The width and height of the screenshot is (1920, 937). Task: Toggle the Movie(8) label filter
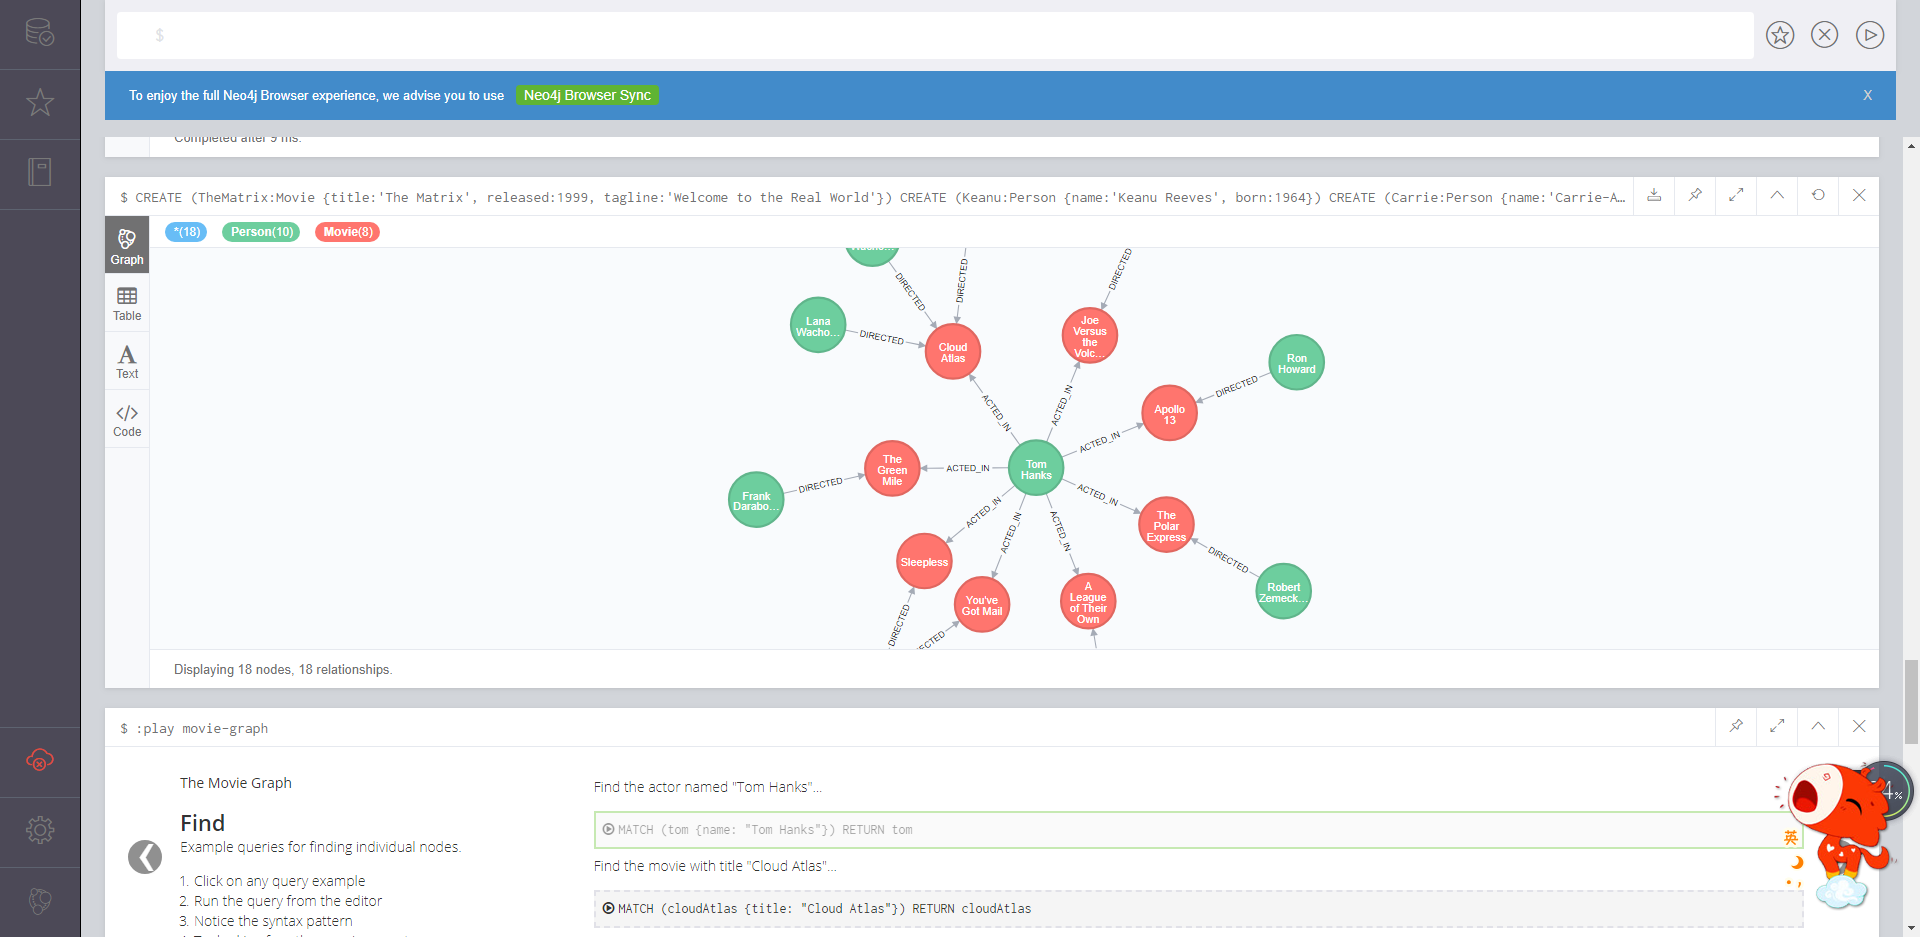(x=347, y=231)
